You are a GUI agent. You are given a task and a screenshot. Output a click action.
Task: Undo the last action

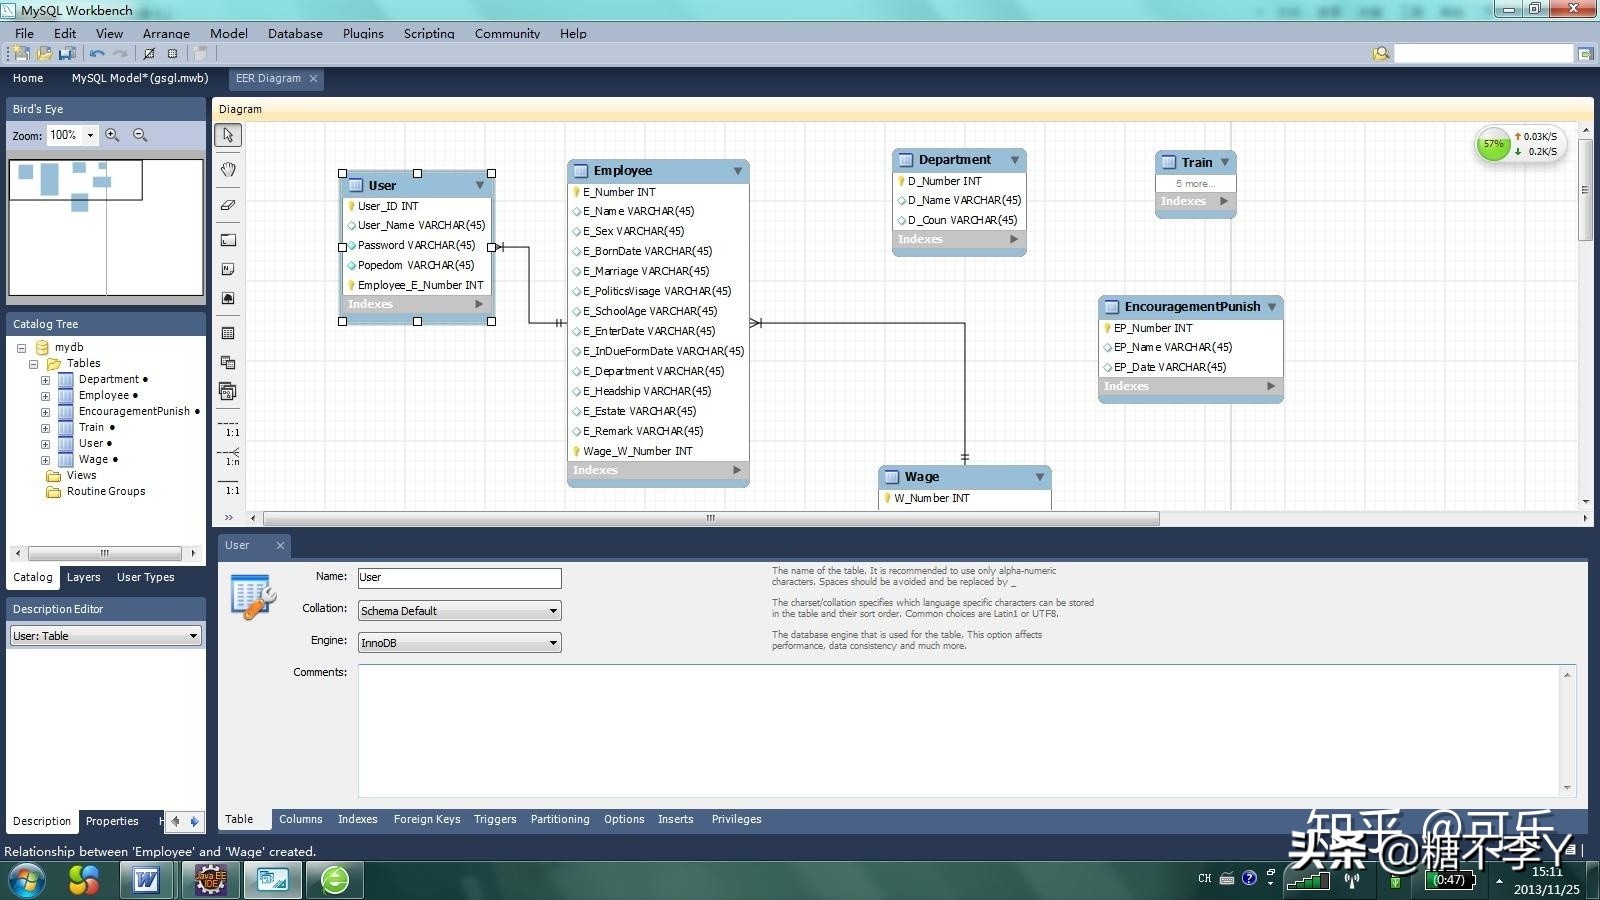[x=97, y=54]
